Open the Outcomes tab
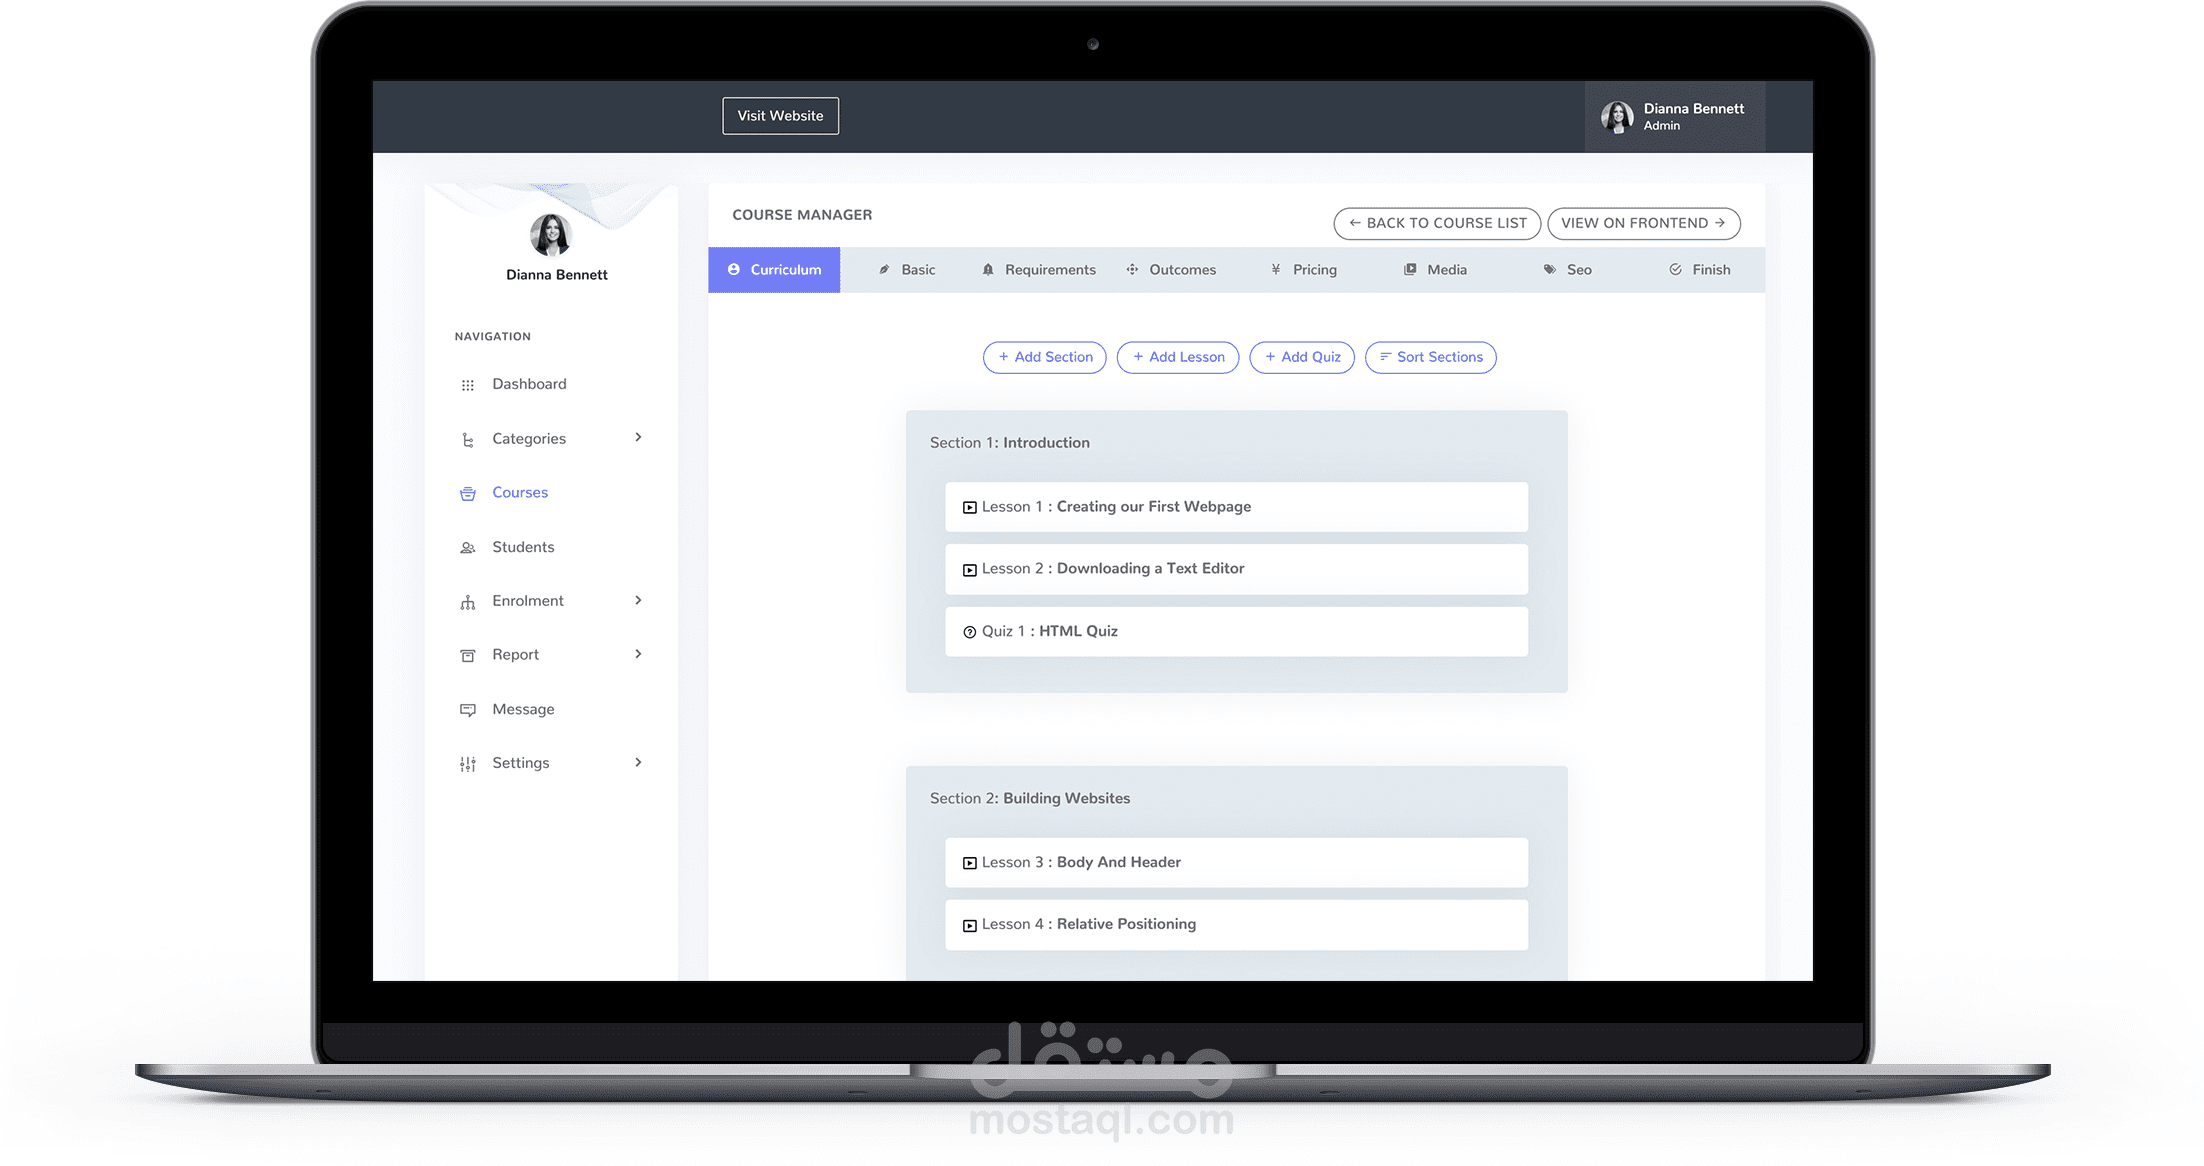 tap(1171, 270)
